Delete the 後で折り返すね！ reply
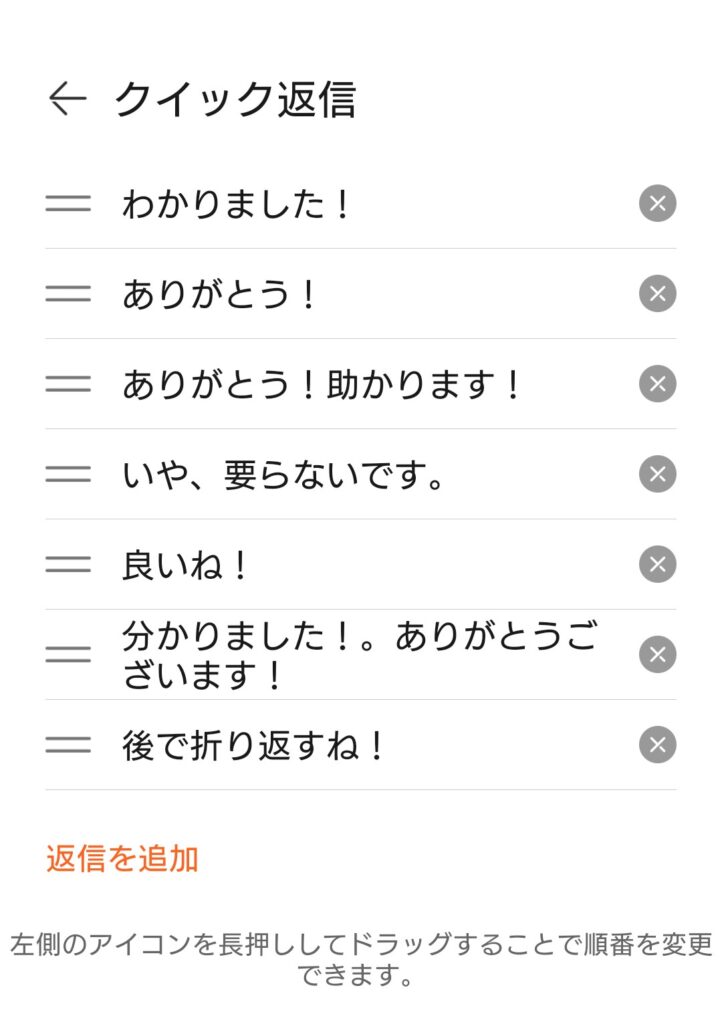Viewport: 722px width, 1024px height. [x=657, y=745]
